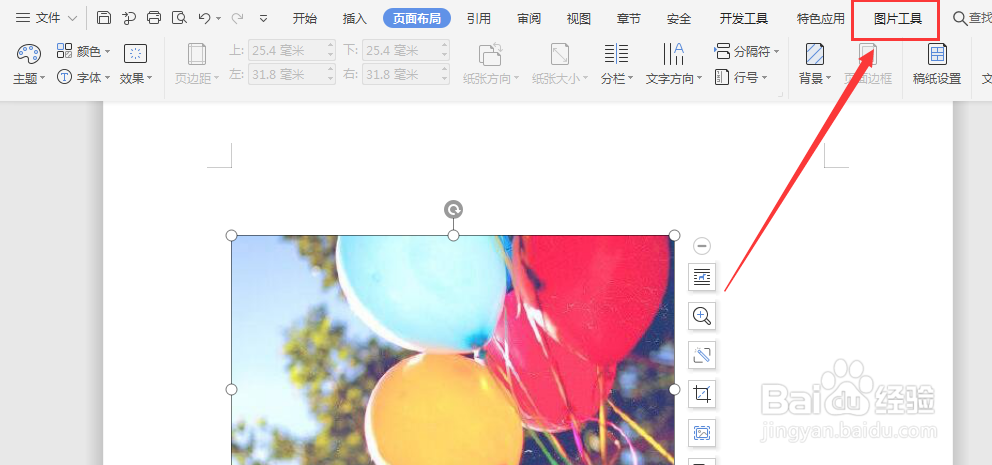Screen dimensions: 992x465
Task: Open the 纸张方向 orientation dropdown
Action: pyautogui.click(x=491, y=65)
